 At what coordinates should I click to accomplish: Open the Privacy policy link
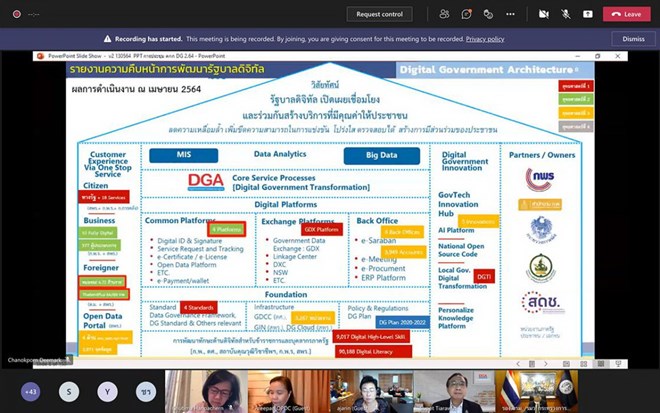485,39
